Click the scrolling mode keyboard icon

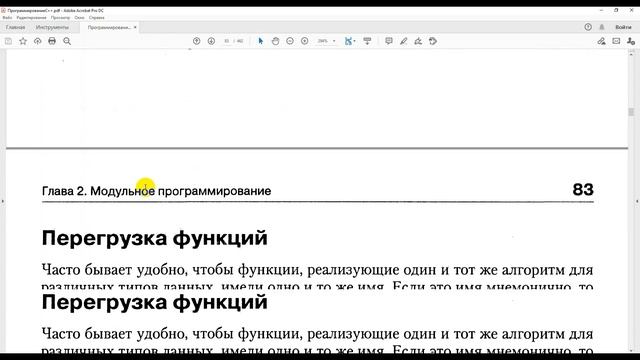pos(367,41)
